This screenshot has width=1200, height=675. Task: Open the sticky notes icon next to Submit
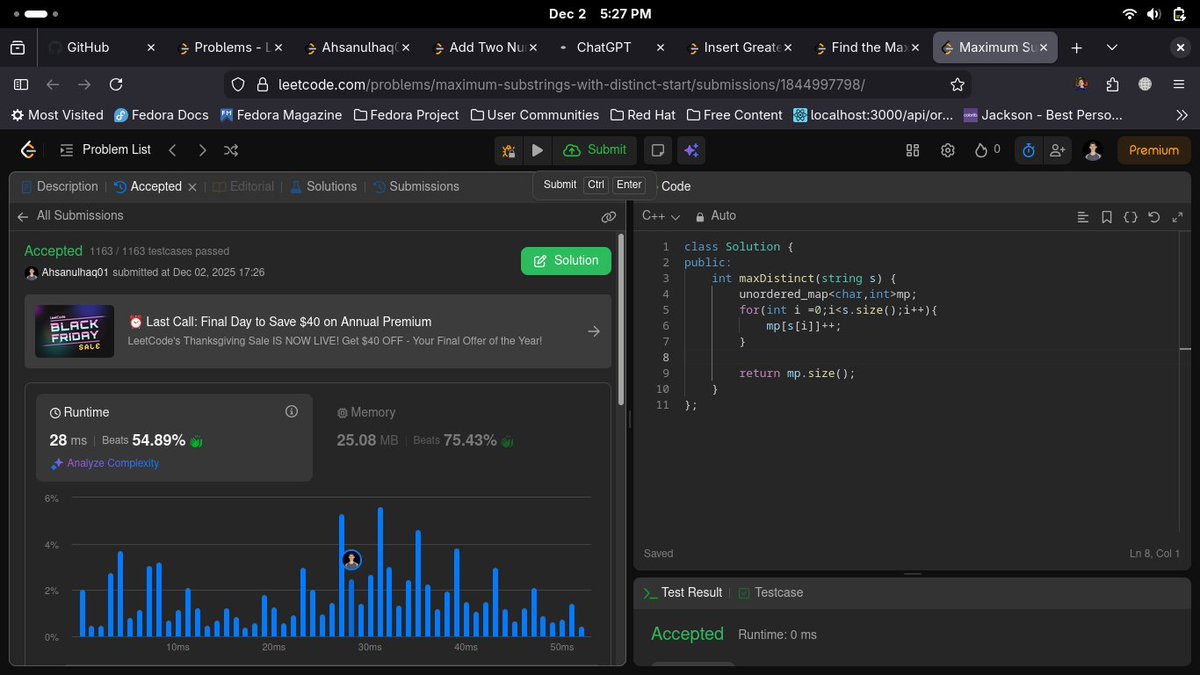coord(658,150)
